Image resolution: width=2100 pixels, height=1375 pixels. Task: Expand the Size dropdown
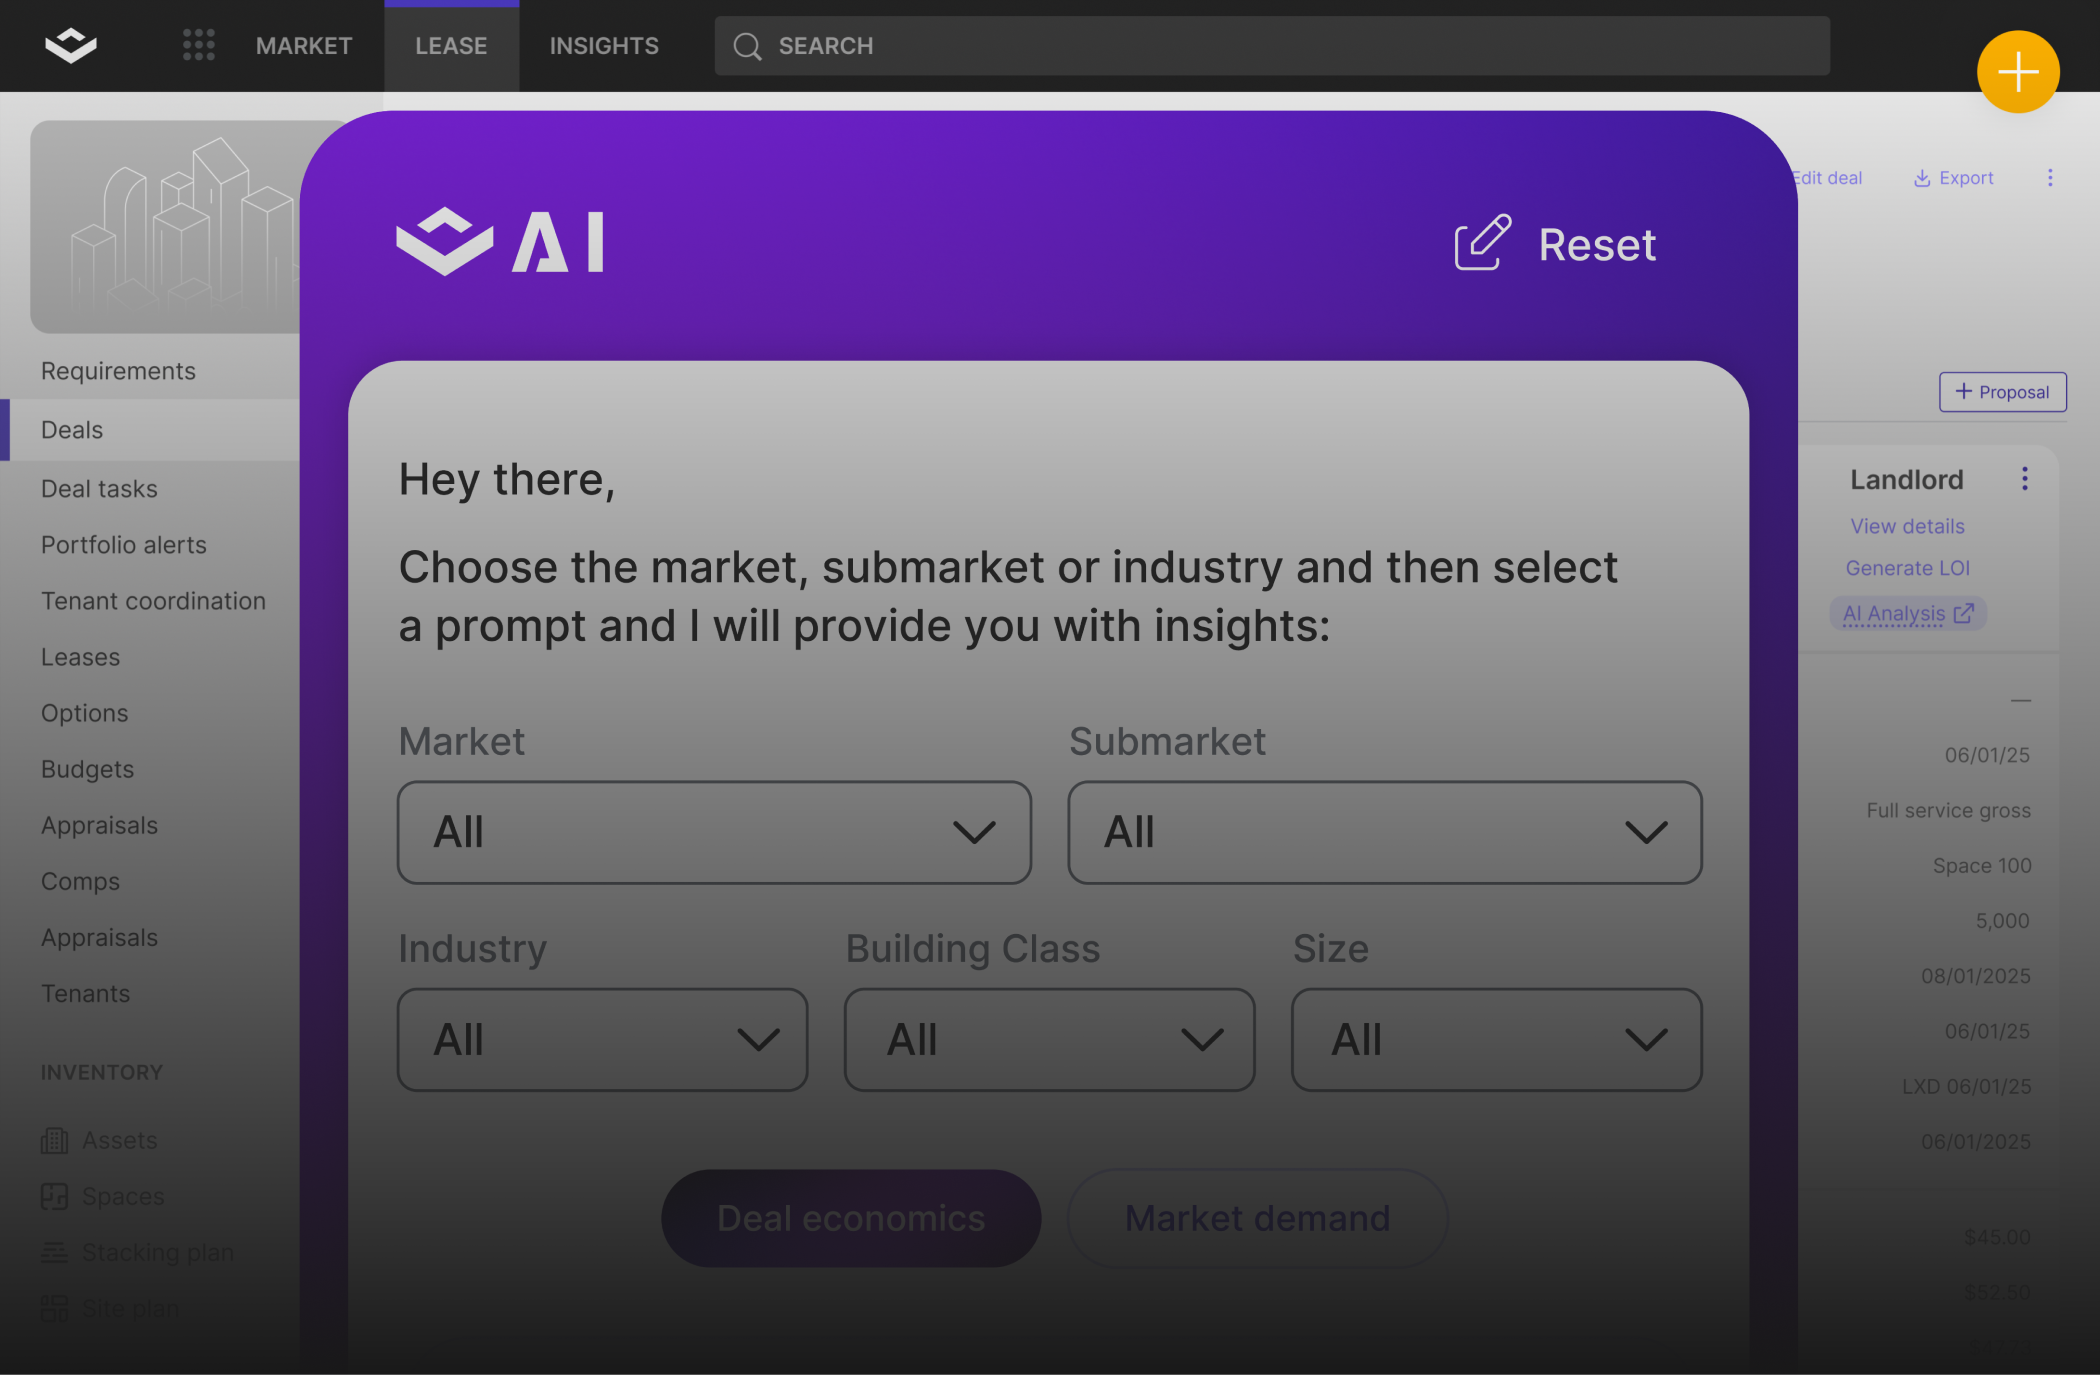pyautogui.click(x=1496, y=1040)
